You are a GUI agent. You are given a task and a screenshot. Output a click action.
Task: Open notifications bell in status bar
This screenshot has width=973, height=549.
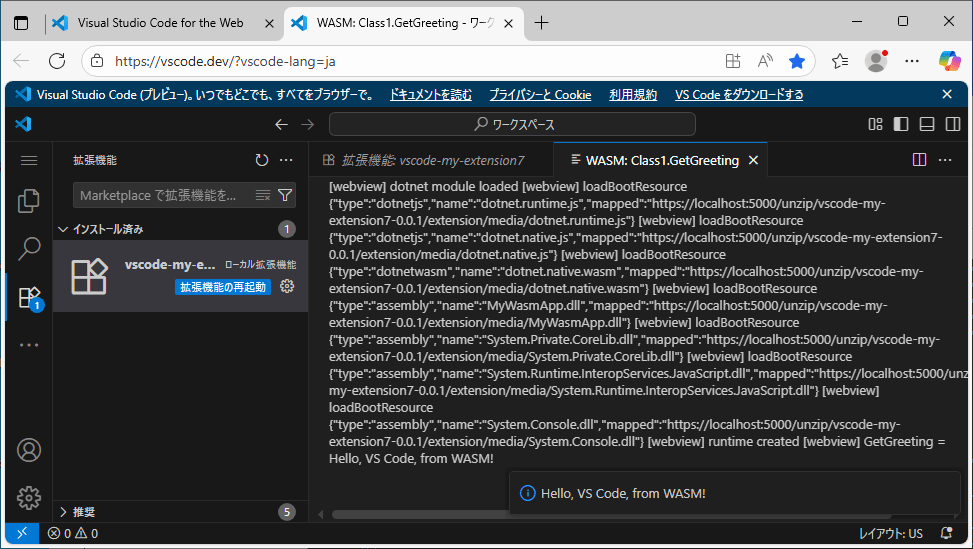[x=946, y=533]
